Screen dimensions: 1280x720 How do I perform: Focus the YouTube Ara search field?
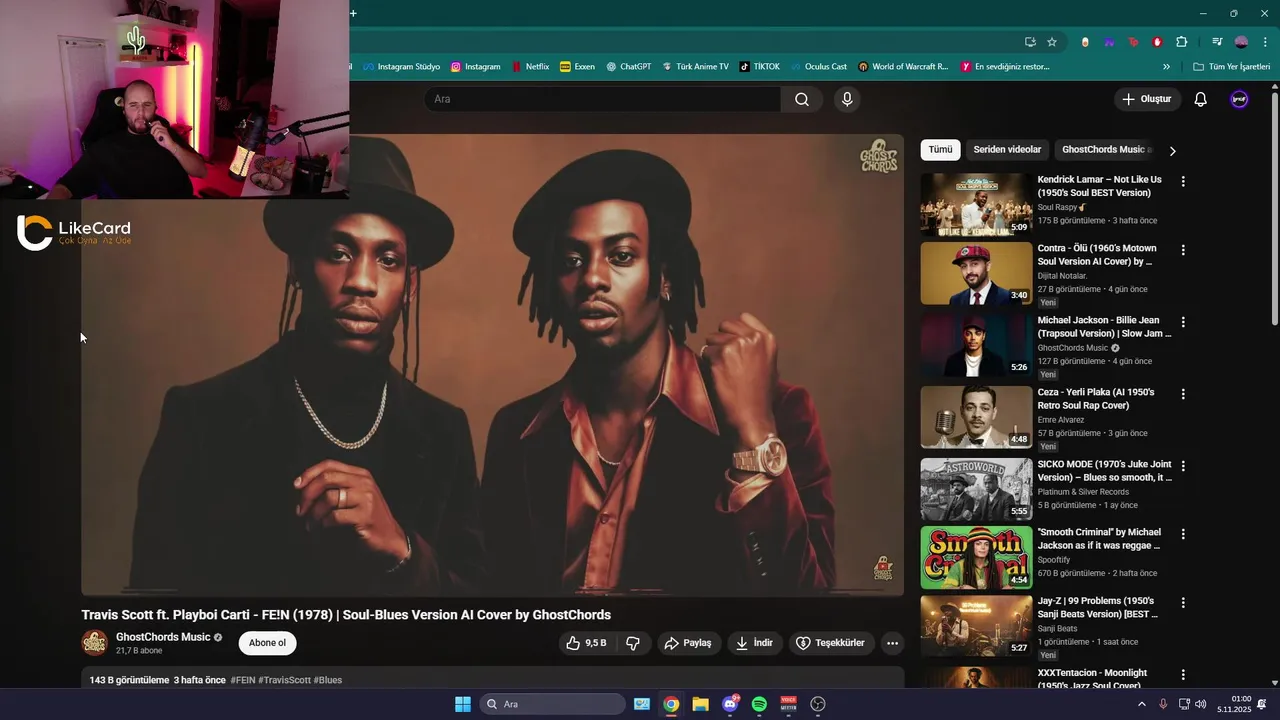[x=602, y=99]
